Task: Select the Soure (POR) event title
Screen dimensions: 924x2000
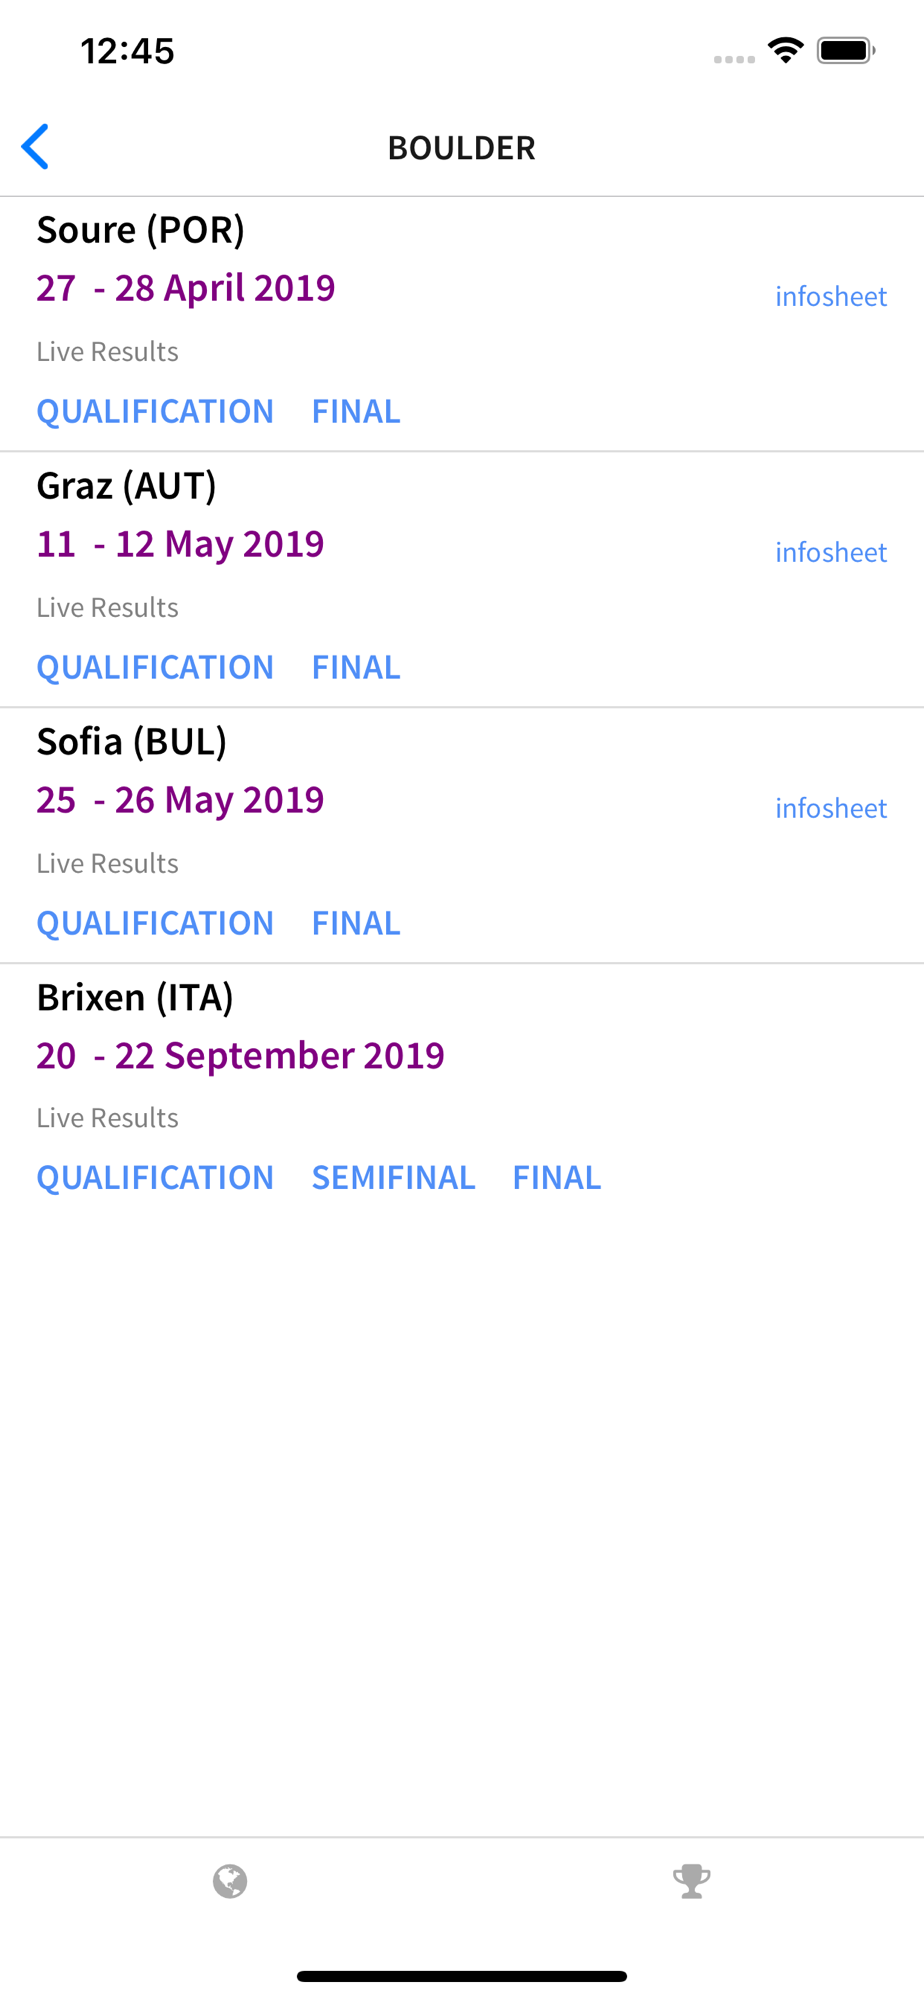Action: click(x=141, y=230)
